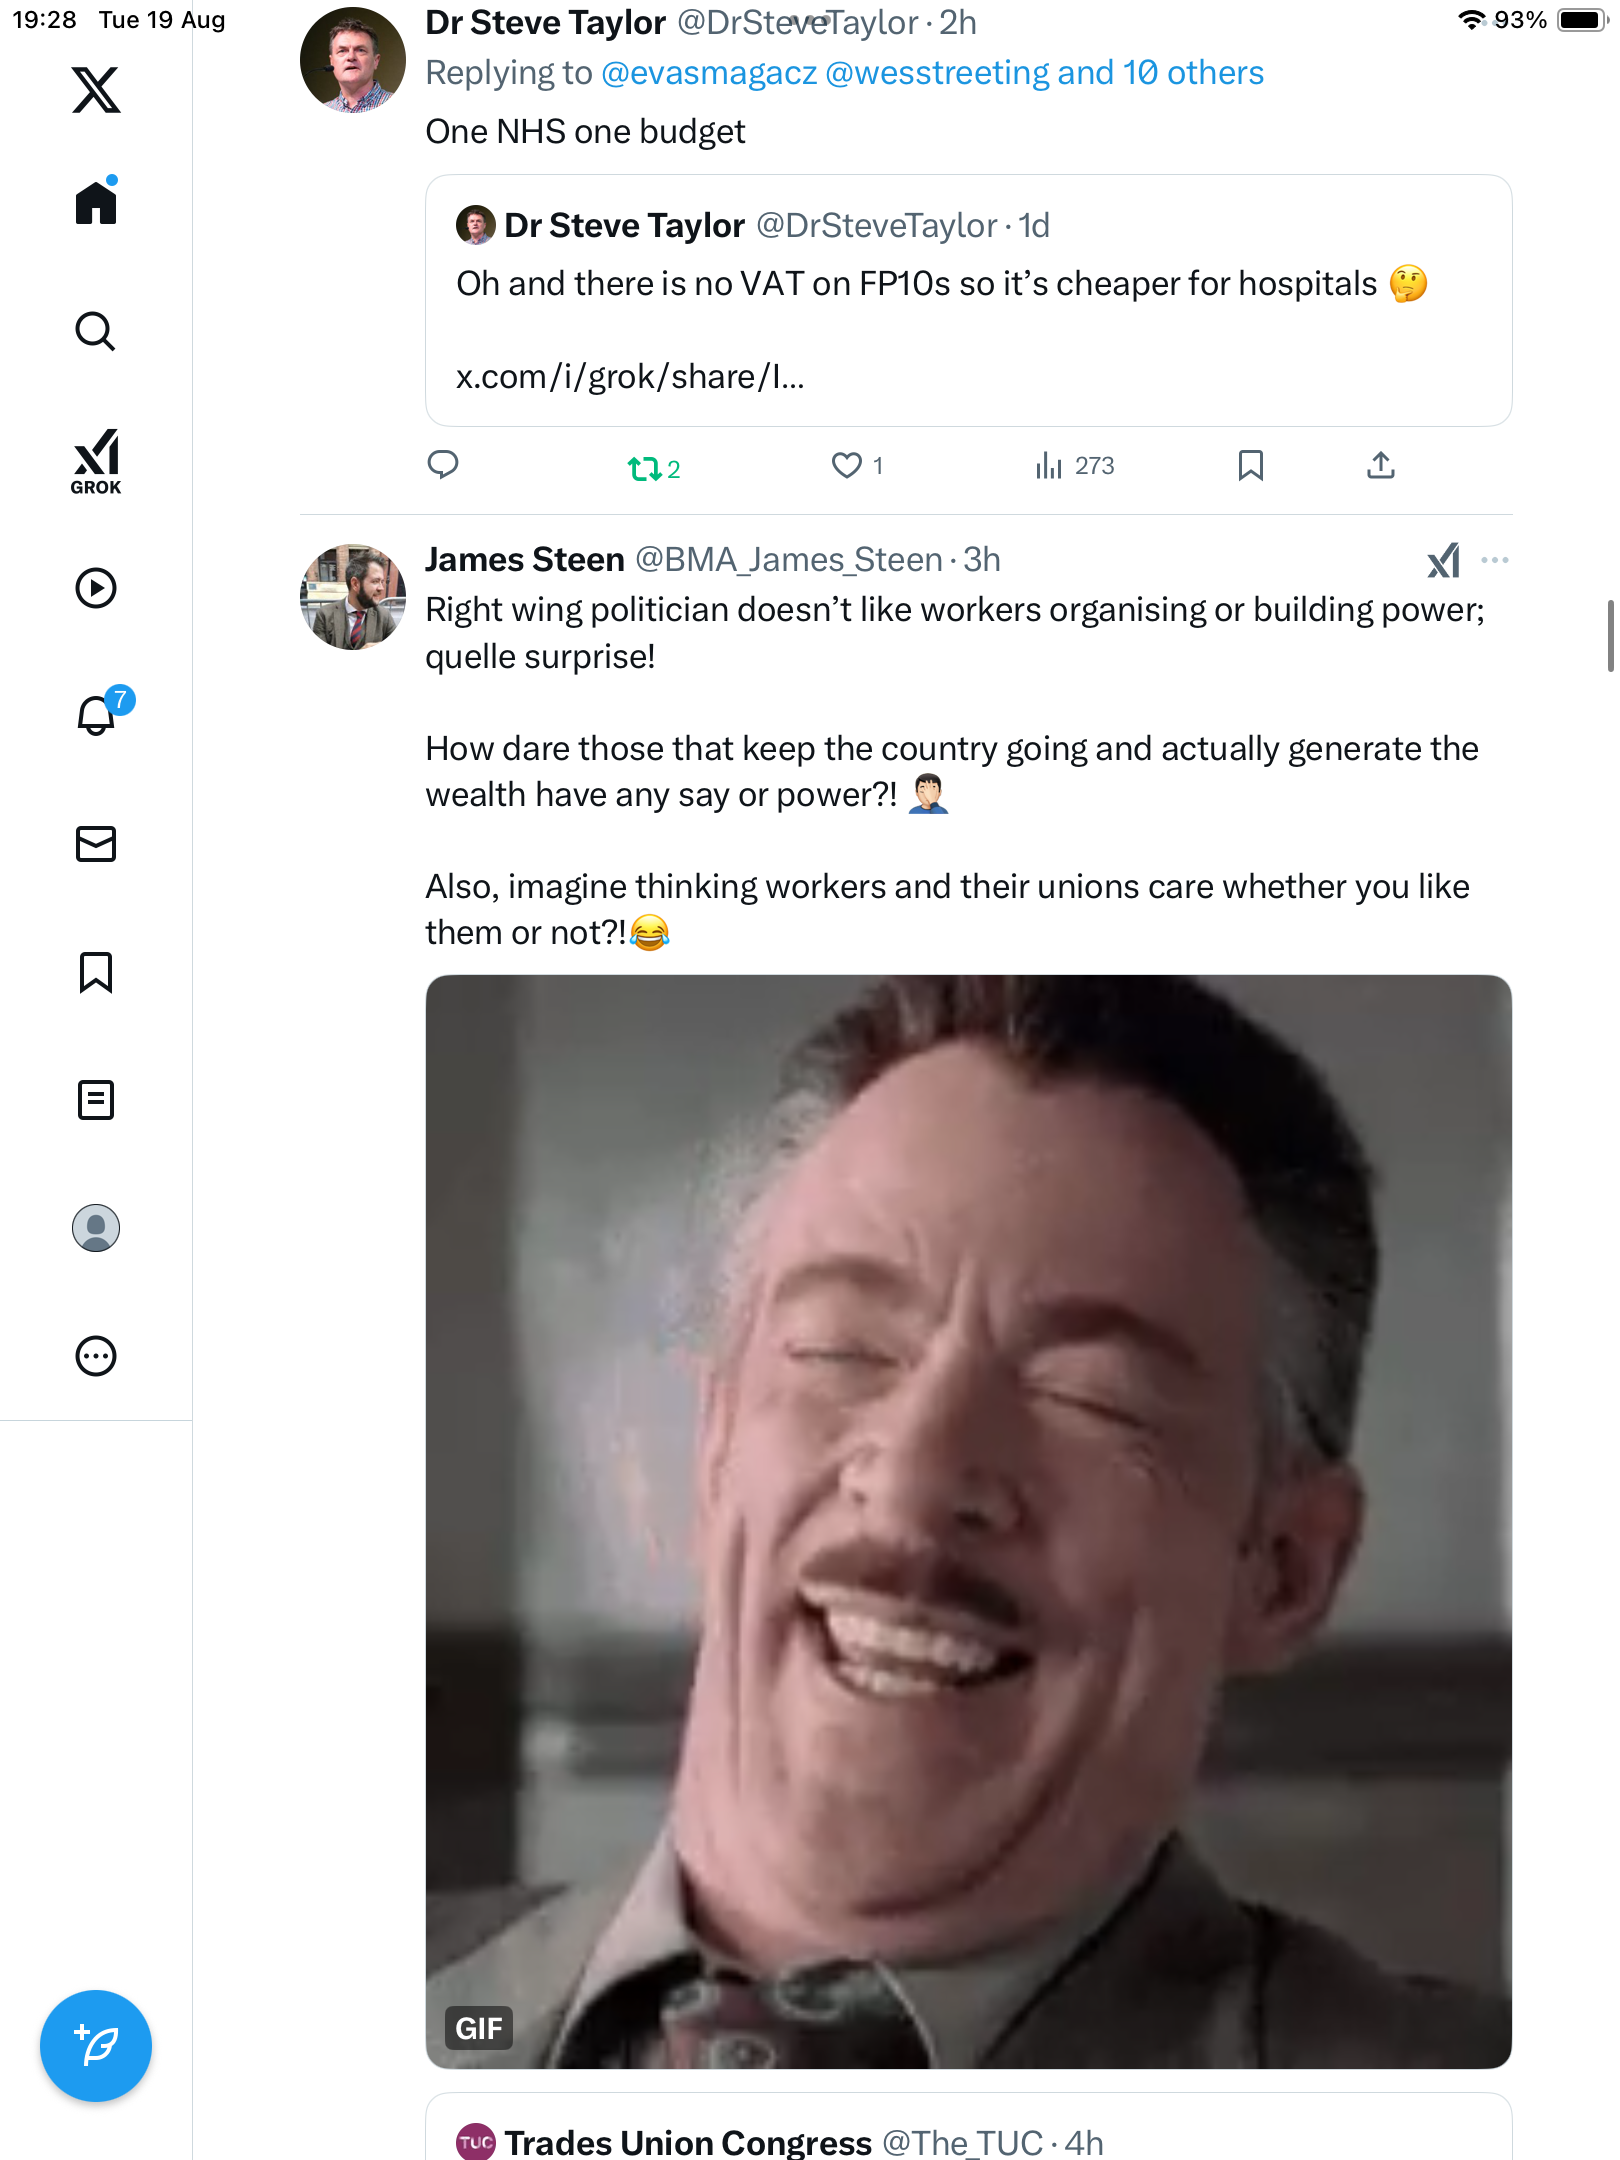Like Dr Steve Taylor's reply
The image size is (1620, 2160).
pyautogui.click(x=846, y=465)
